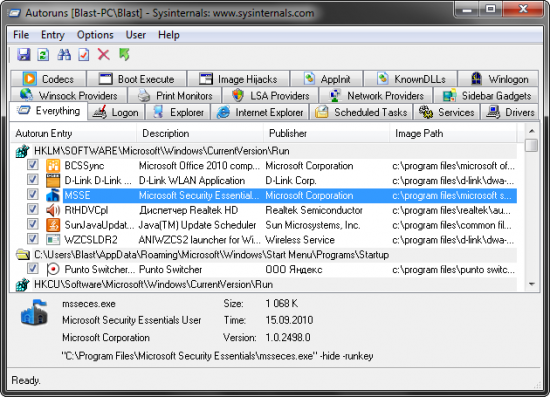This screenshot has width=550, height=397.
Task: Click the Autoruns title bar app icon
Action: pos(14,13)
